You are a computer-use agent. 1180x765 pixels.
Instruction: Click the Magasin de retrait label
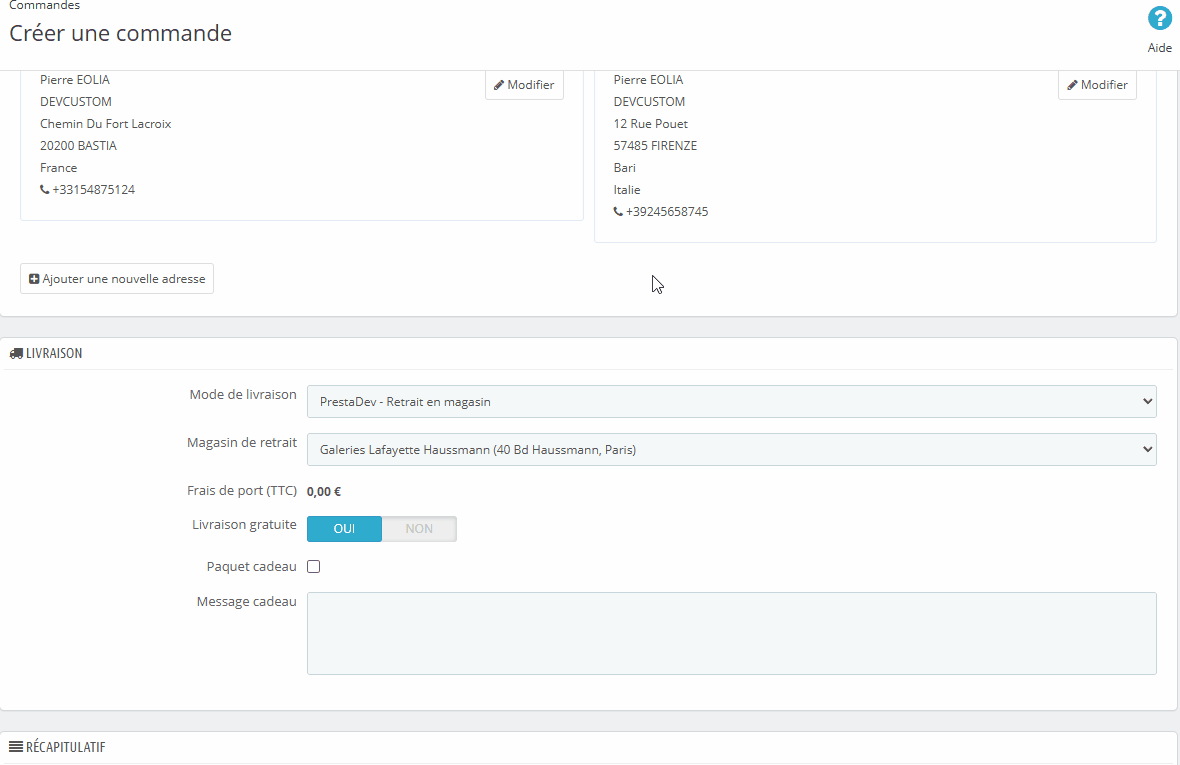coord(242,443)
